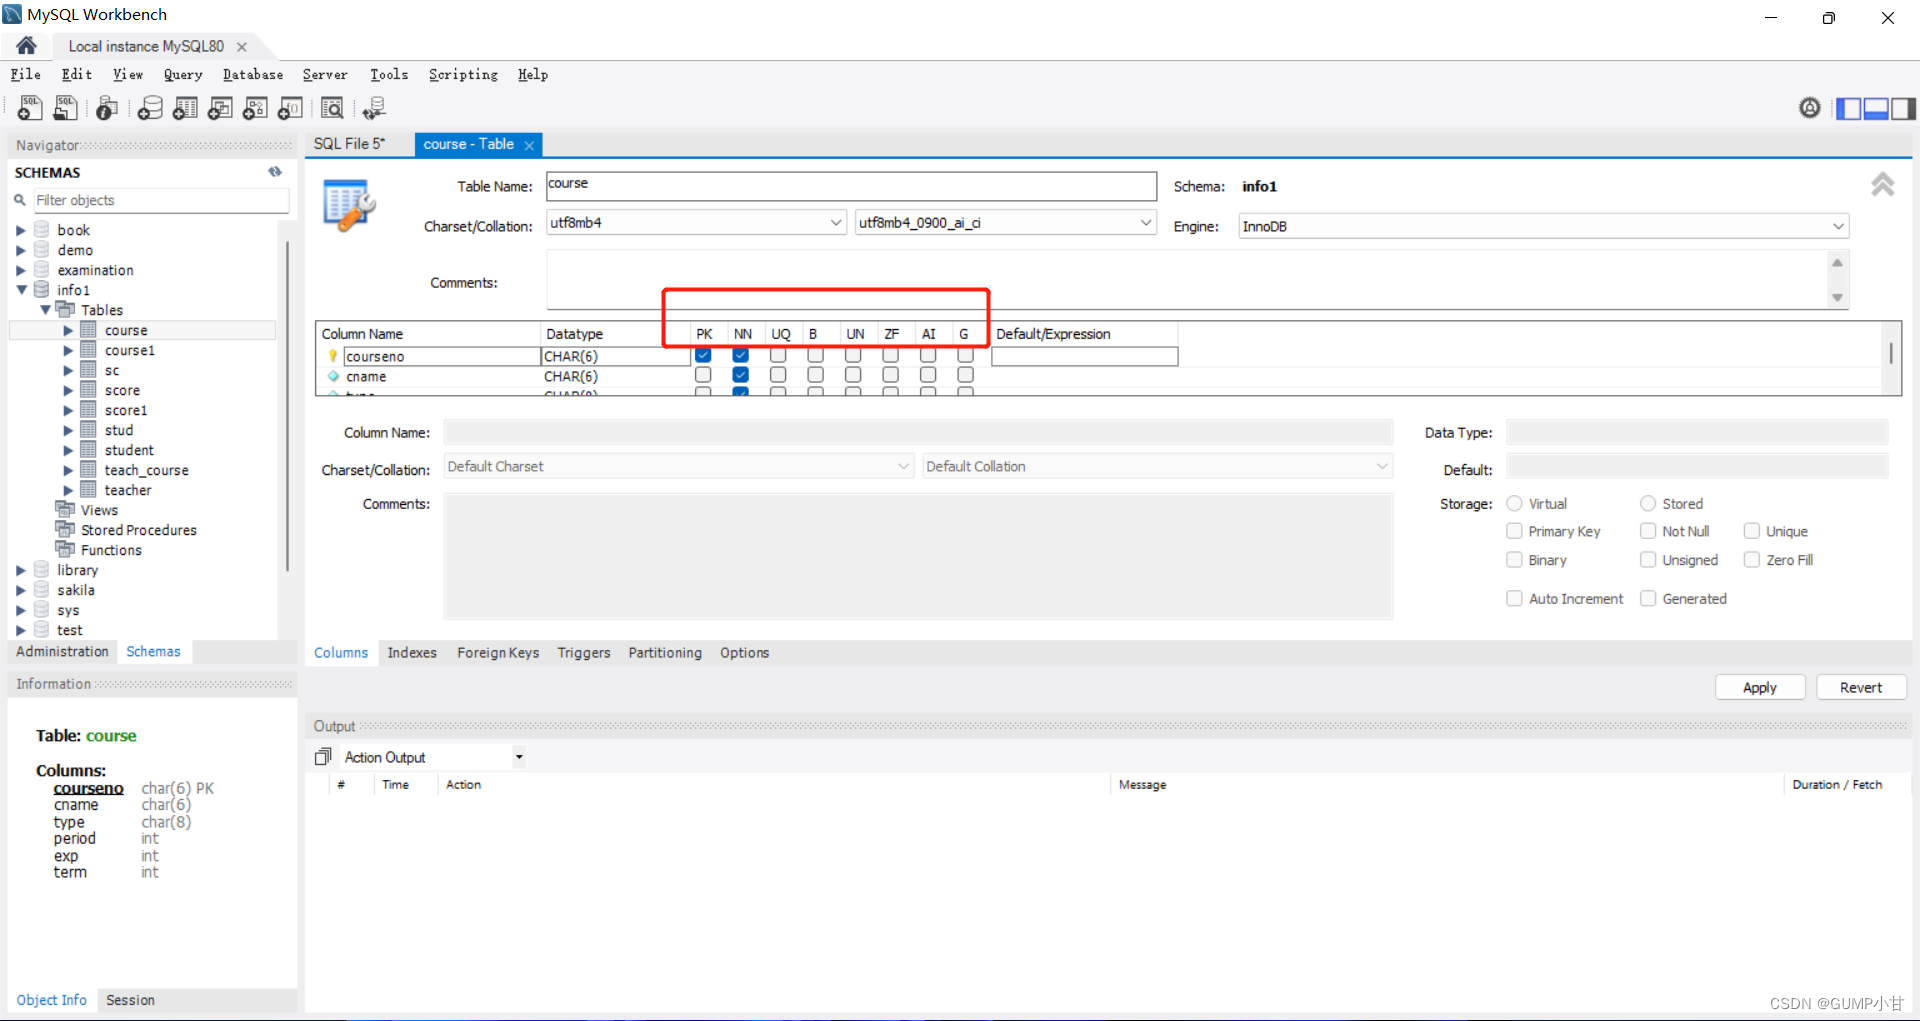Uncheck NN checkbox for cname row
1920x1021 pixels.
[x=740, y=374]
